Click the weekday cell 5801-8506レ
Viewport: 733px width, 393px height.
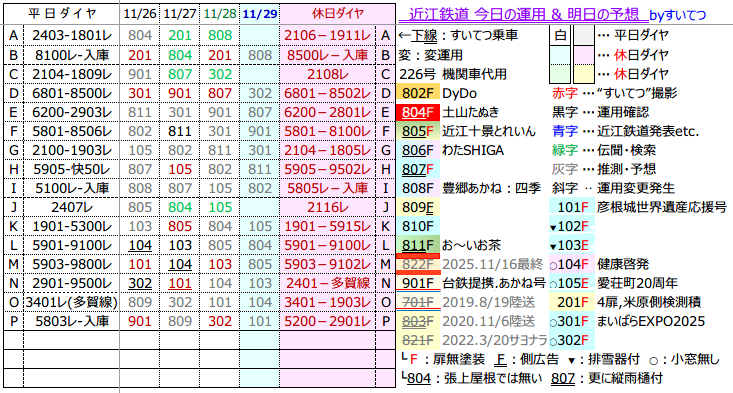point(72,131)
